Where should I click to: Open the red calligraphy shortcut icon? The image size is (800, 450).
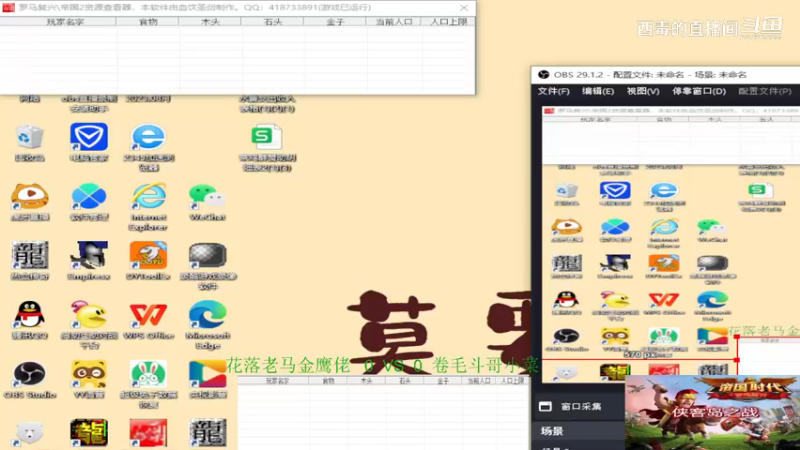click(x=148, y=433)
